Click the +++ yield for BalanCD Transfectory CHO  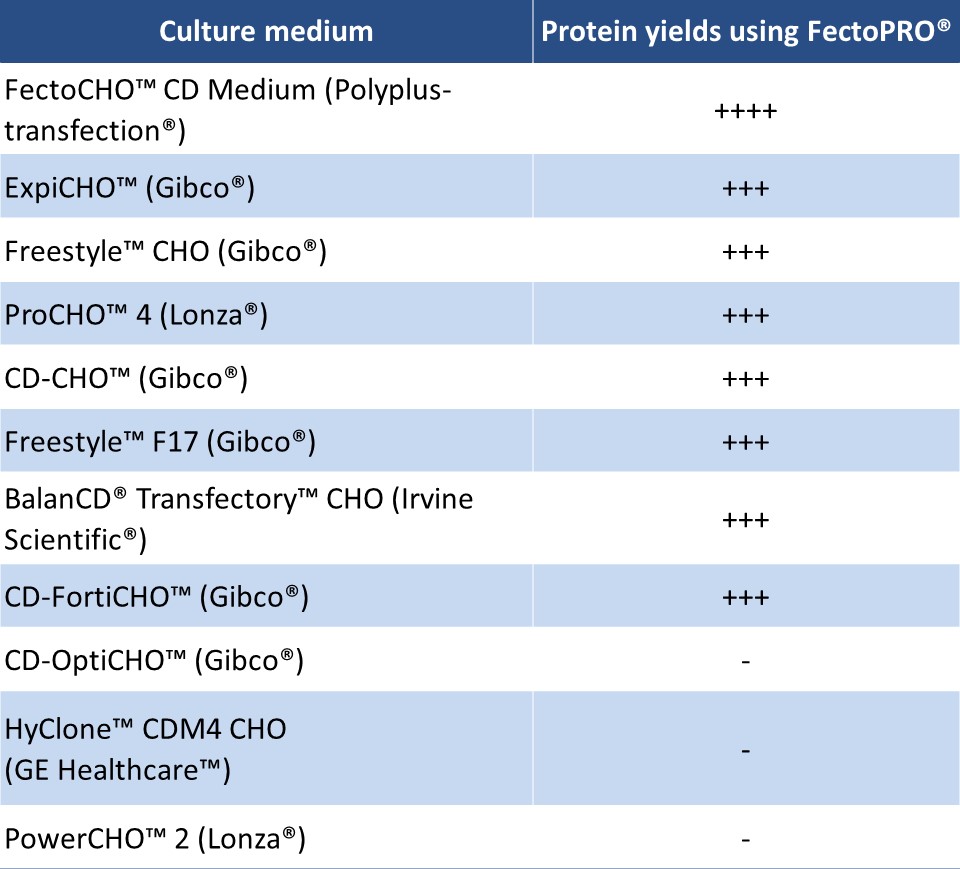point(745,520)
